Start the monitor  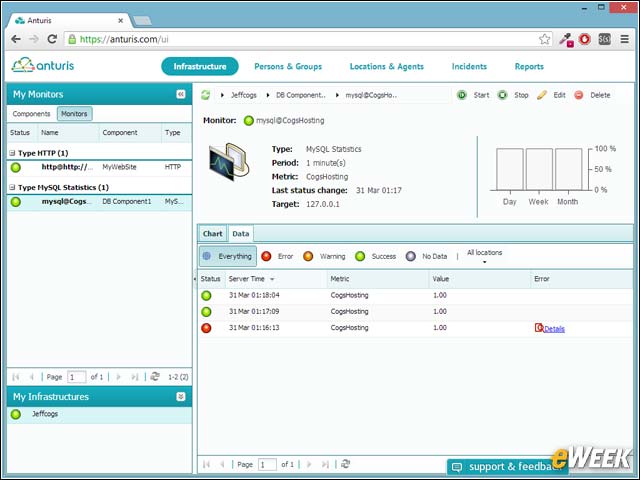(x=473, y=95)
